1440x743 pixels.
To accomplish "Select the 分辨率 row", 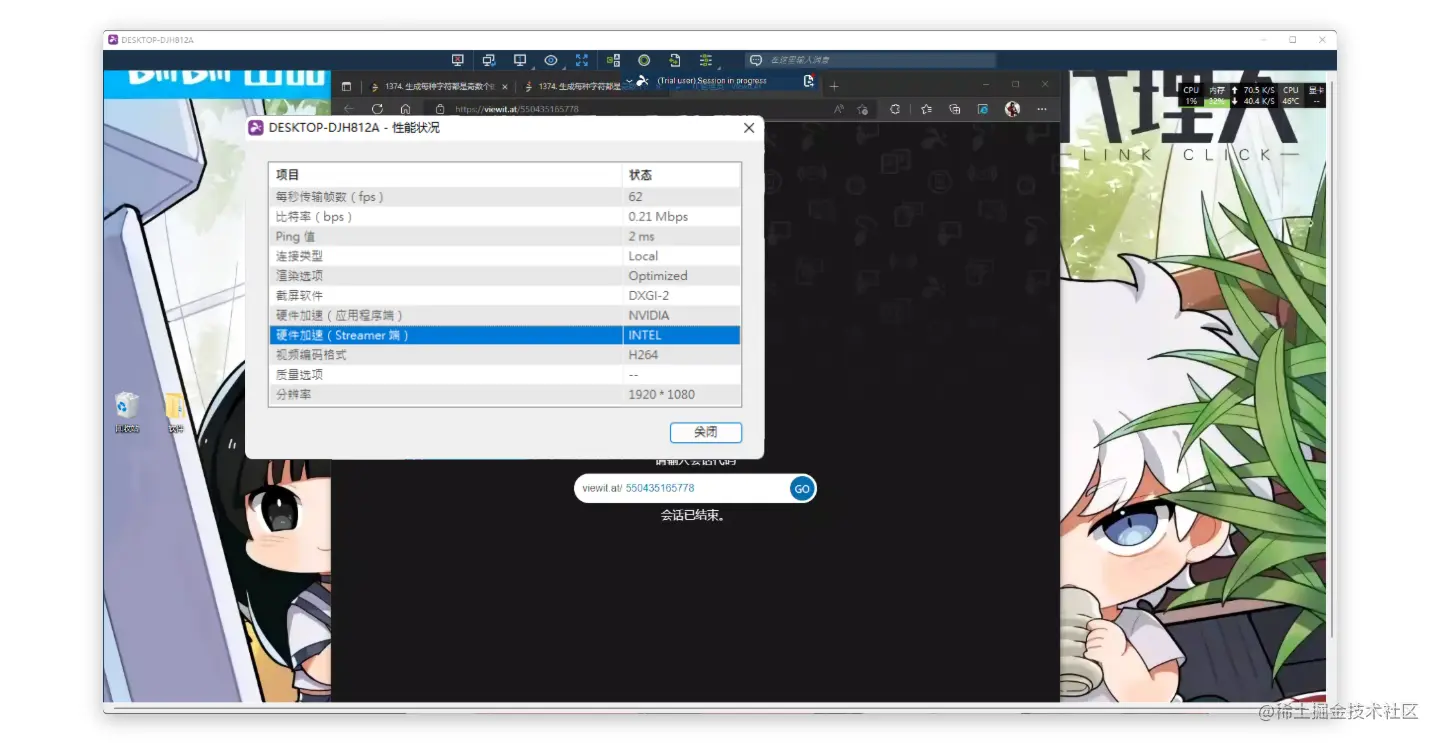I will pyautogui.click(x=505, y=395).
